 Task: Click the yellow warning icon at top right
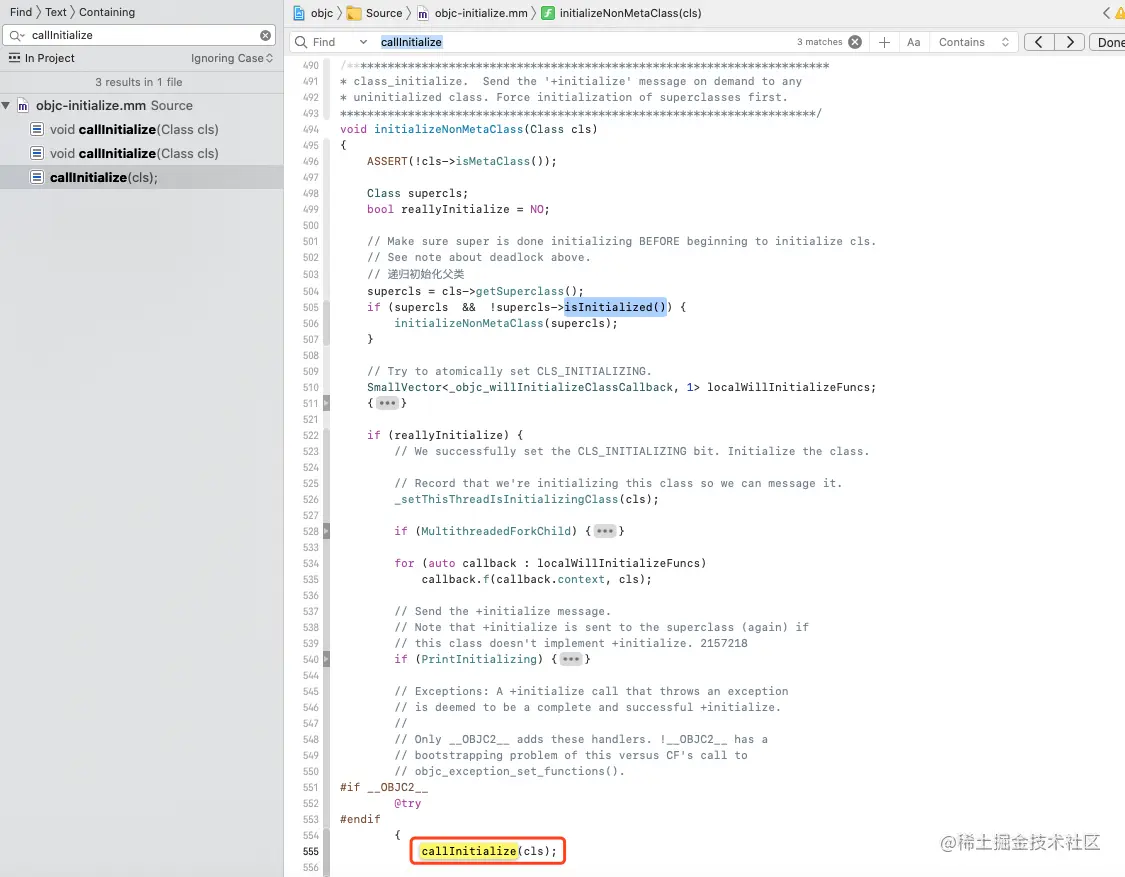point(1120,13)
